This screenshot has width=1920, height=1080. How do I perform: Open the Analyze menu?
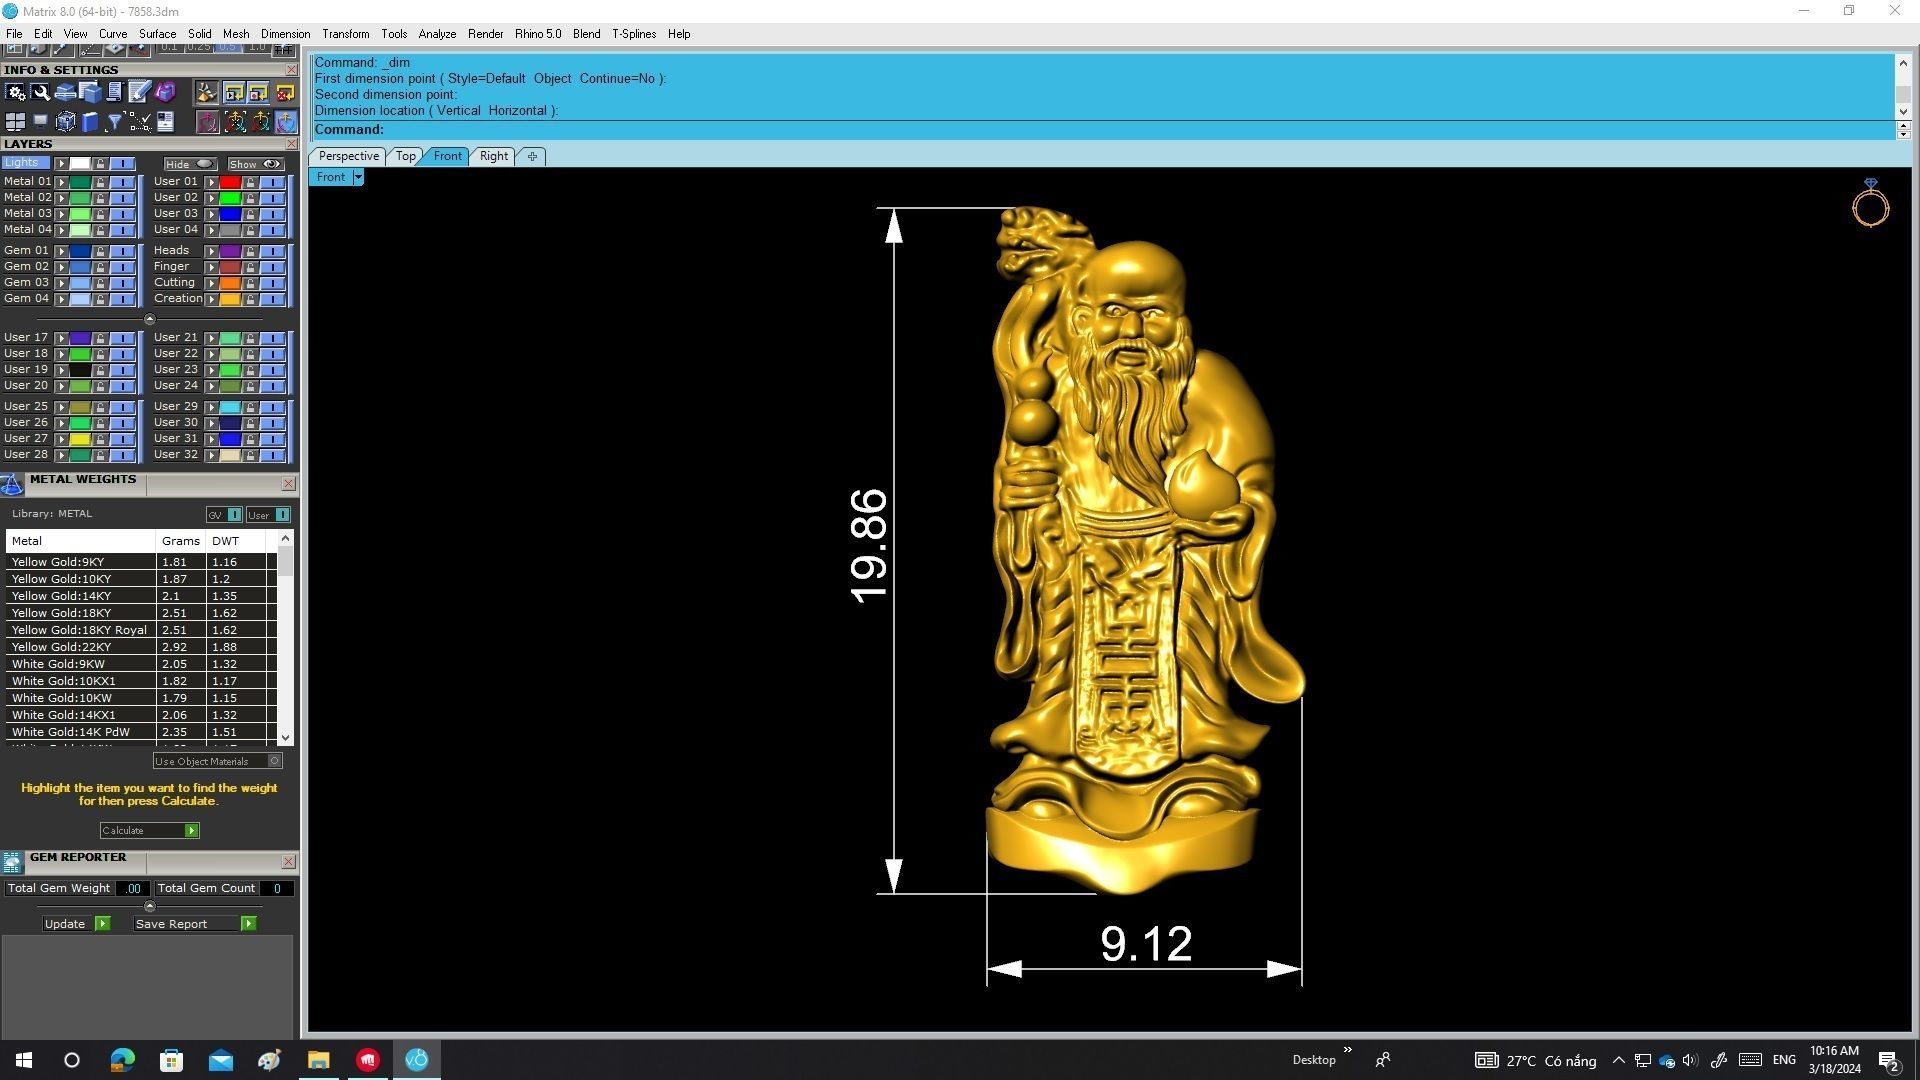click(x=437, y=34)
